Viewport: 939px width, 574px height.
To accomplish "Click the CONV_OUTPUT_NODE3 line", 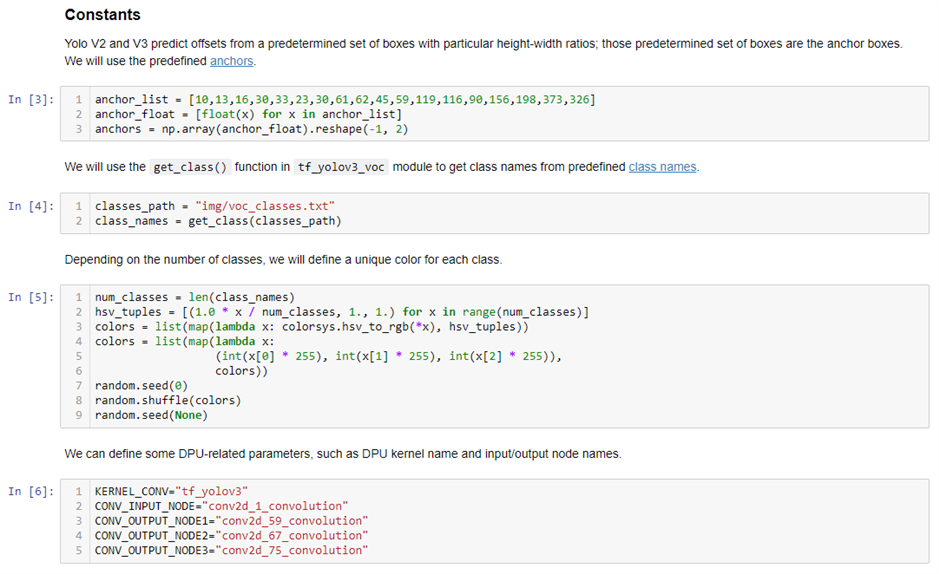I will coord(231,551).
